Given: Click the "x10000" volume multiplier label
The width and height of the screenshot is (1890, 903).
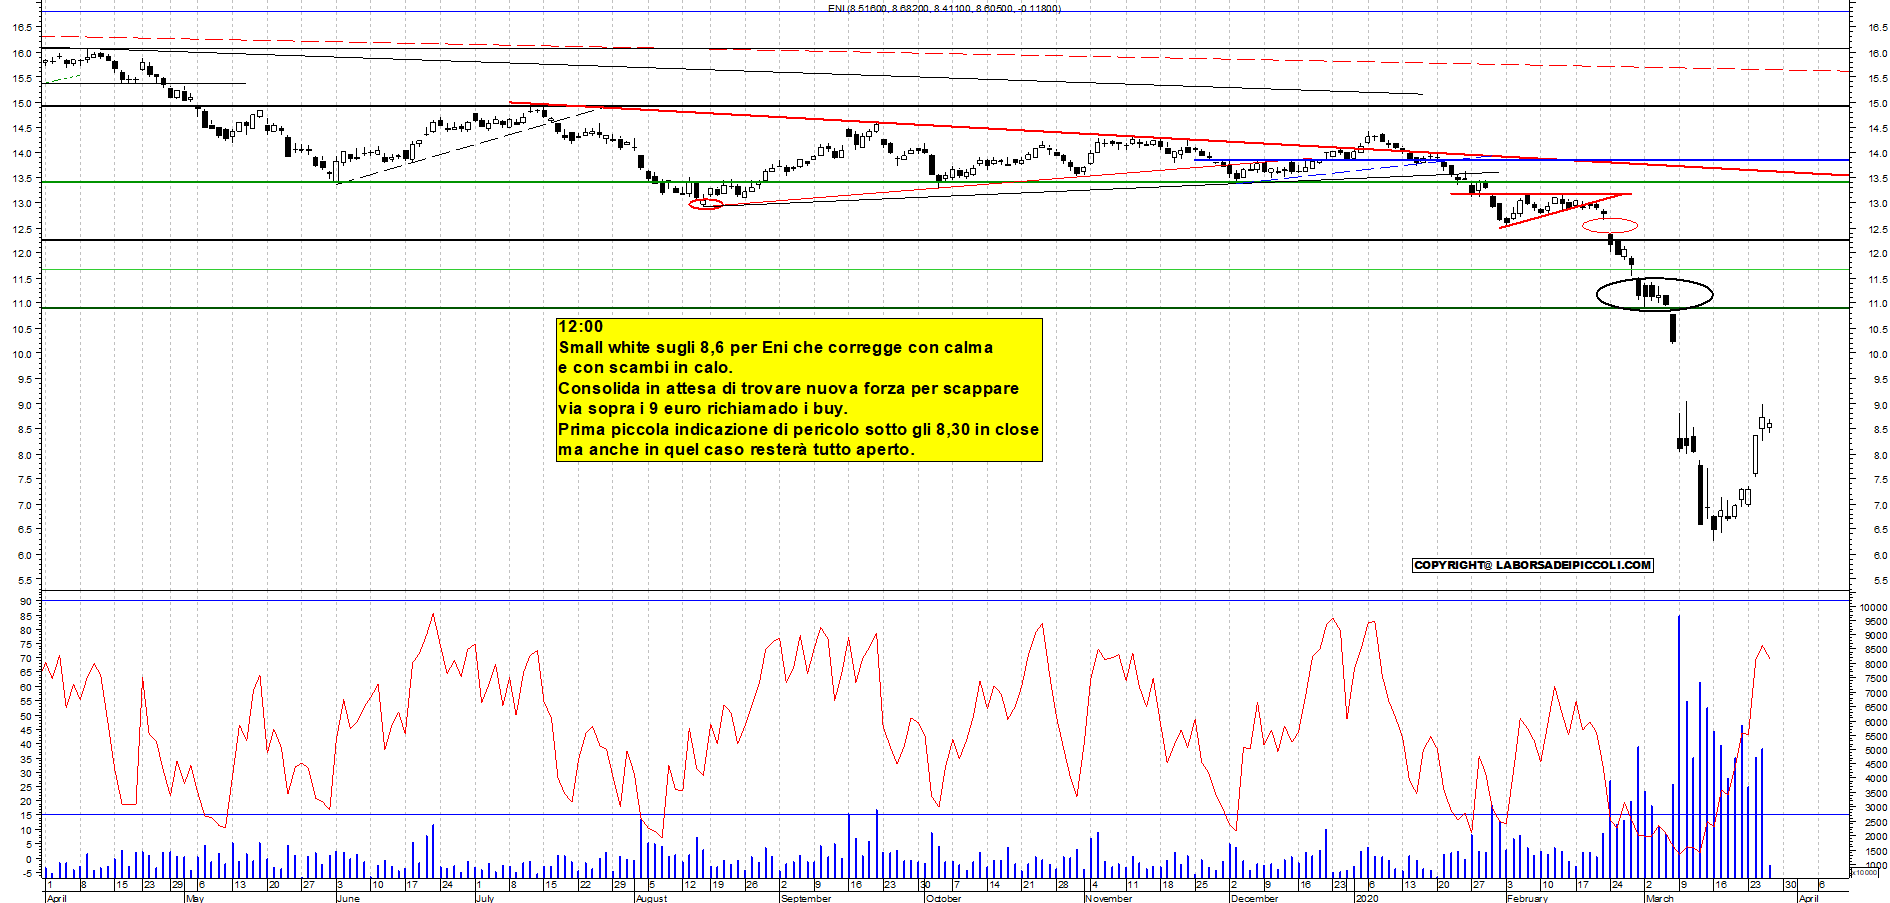Looking at the screenshot, I should pos(1865,873).
